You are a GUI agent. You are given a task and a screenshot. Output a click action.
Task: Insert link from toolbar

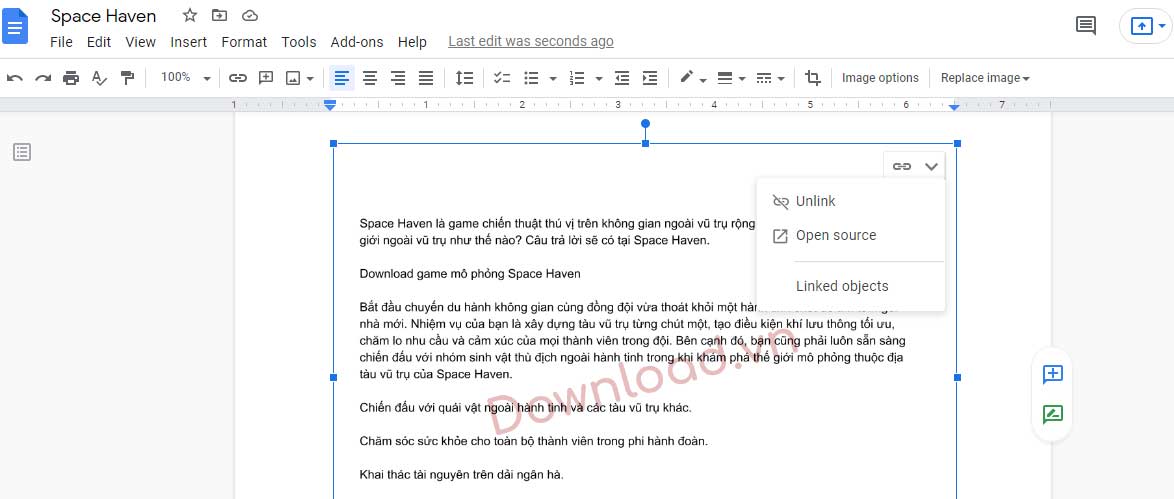[x=237, y=78]
